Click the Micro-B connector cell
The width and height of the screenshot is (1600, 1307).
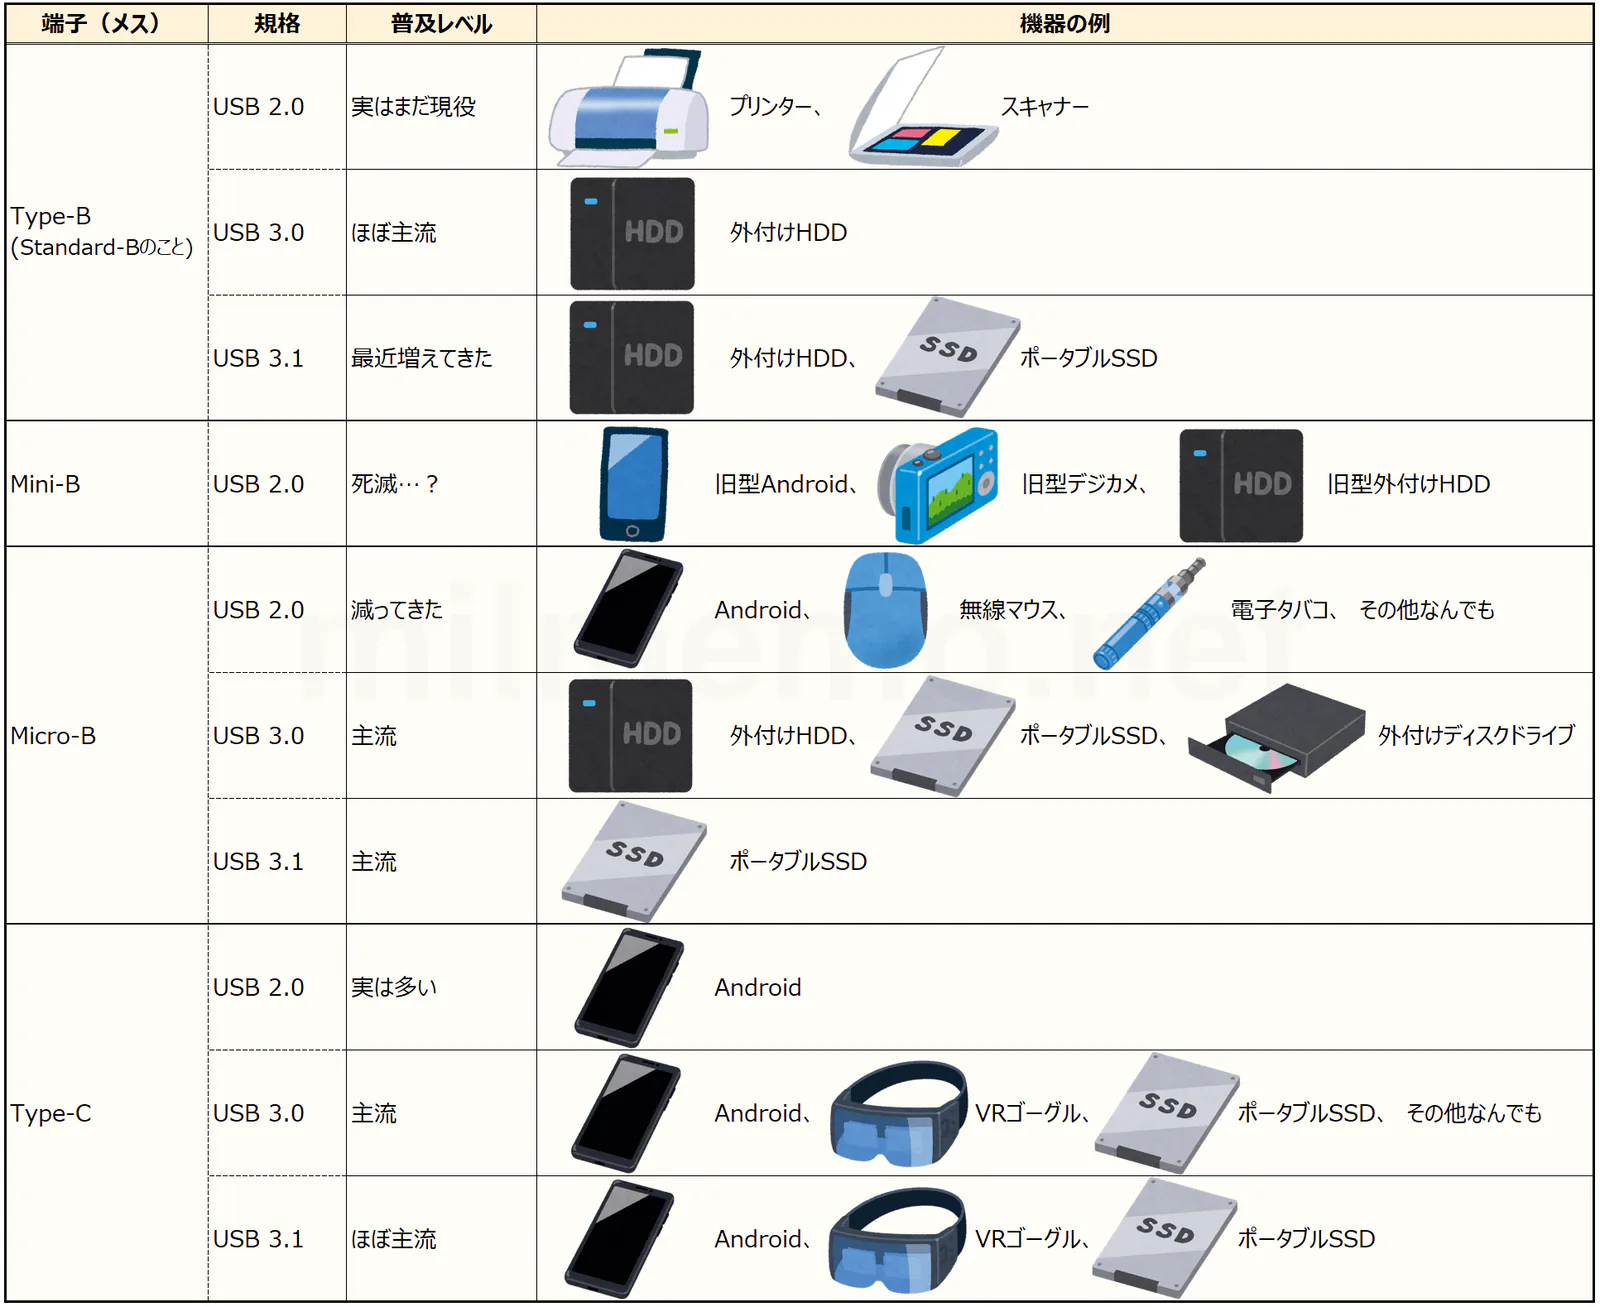coord(107,736)
